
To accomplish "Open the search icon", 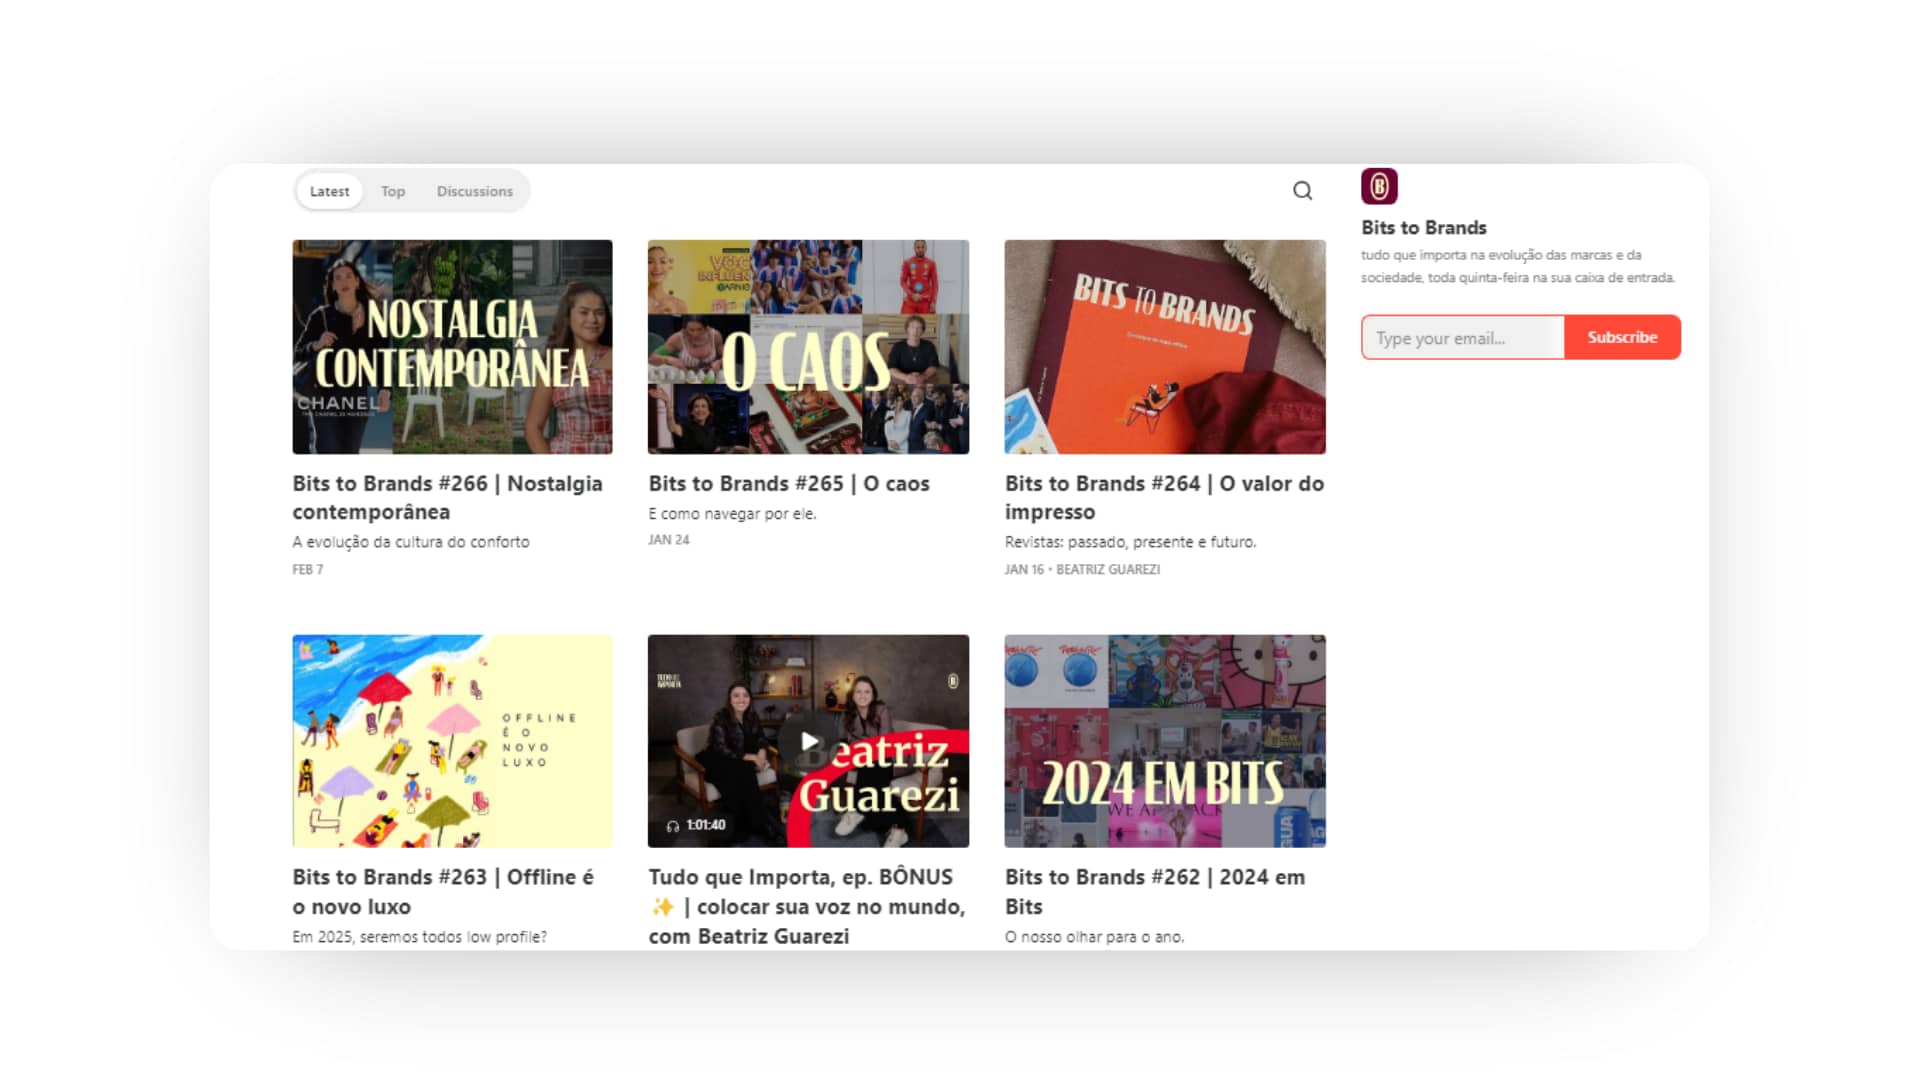I will pos(1302,190).
